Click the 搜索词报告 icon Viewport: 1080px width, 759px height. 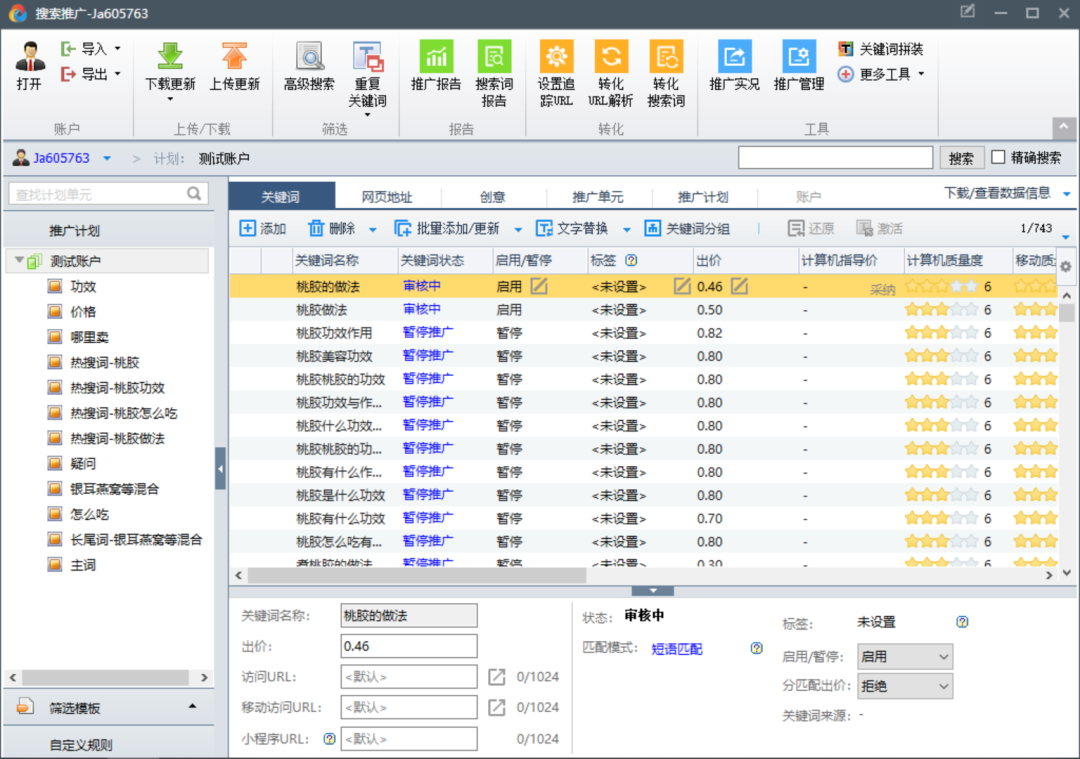493,56
